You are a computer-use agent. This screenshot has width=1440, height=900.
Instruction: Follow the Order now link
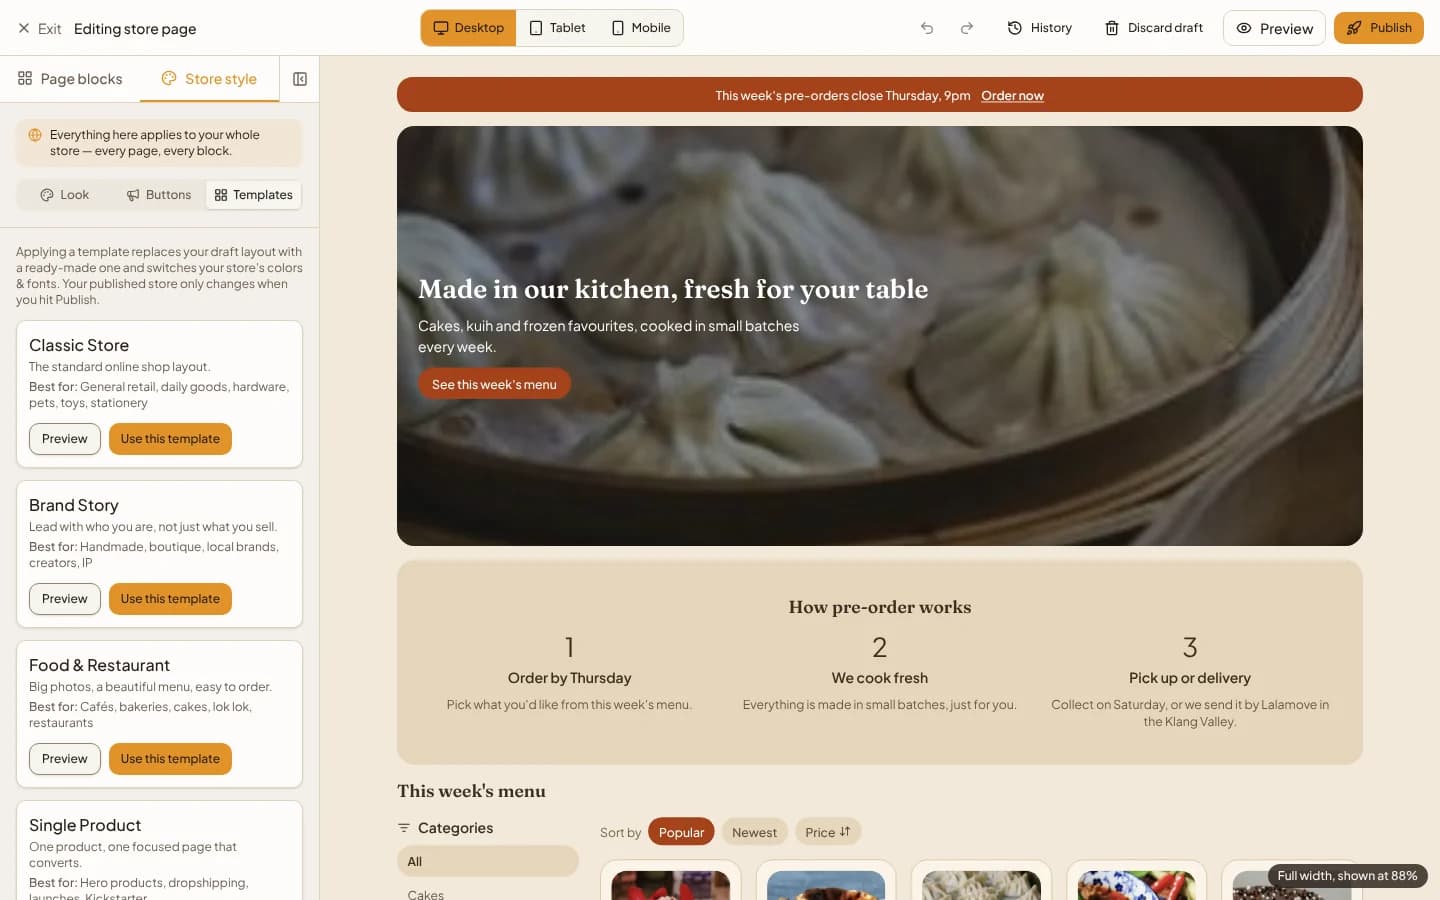[1012, 96]
